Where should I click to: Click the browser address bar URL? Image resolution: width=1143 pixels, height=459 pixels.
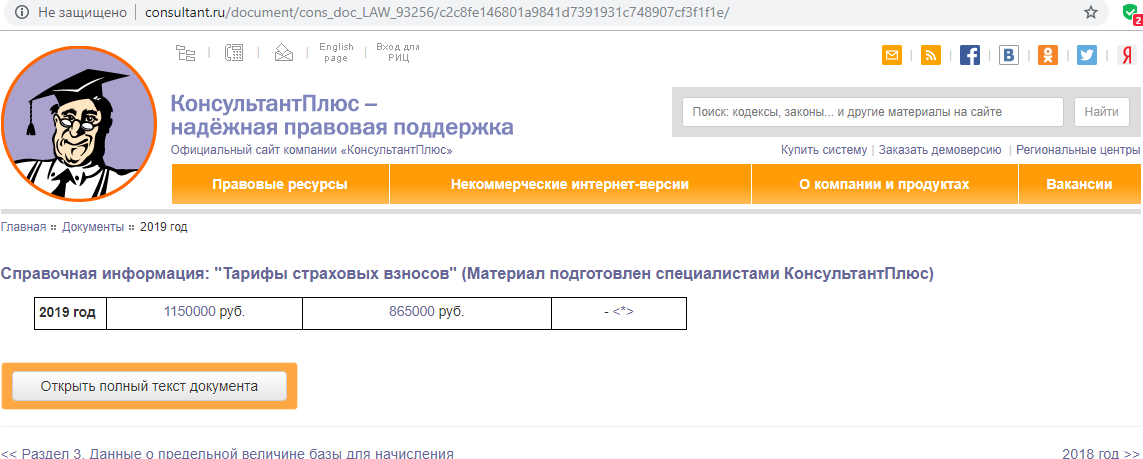tap(437, 13)
